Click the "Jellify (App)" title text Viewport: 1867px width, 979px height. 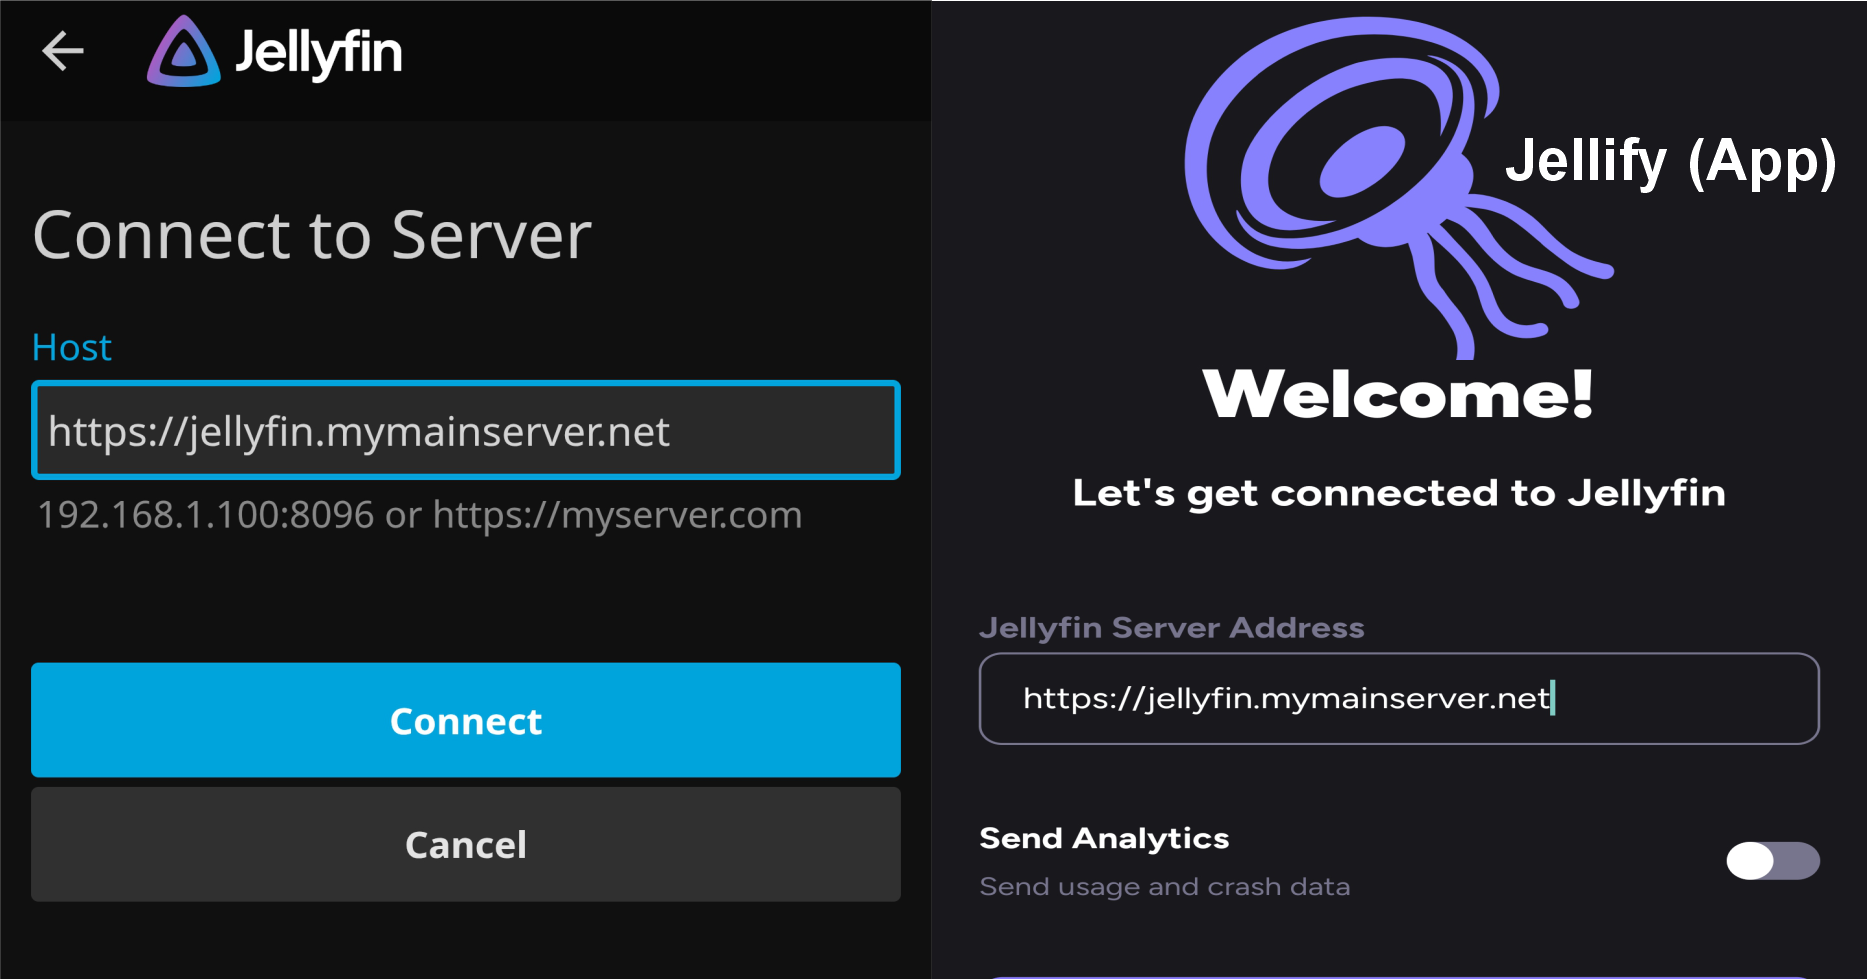tap(1671, 162)
